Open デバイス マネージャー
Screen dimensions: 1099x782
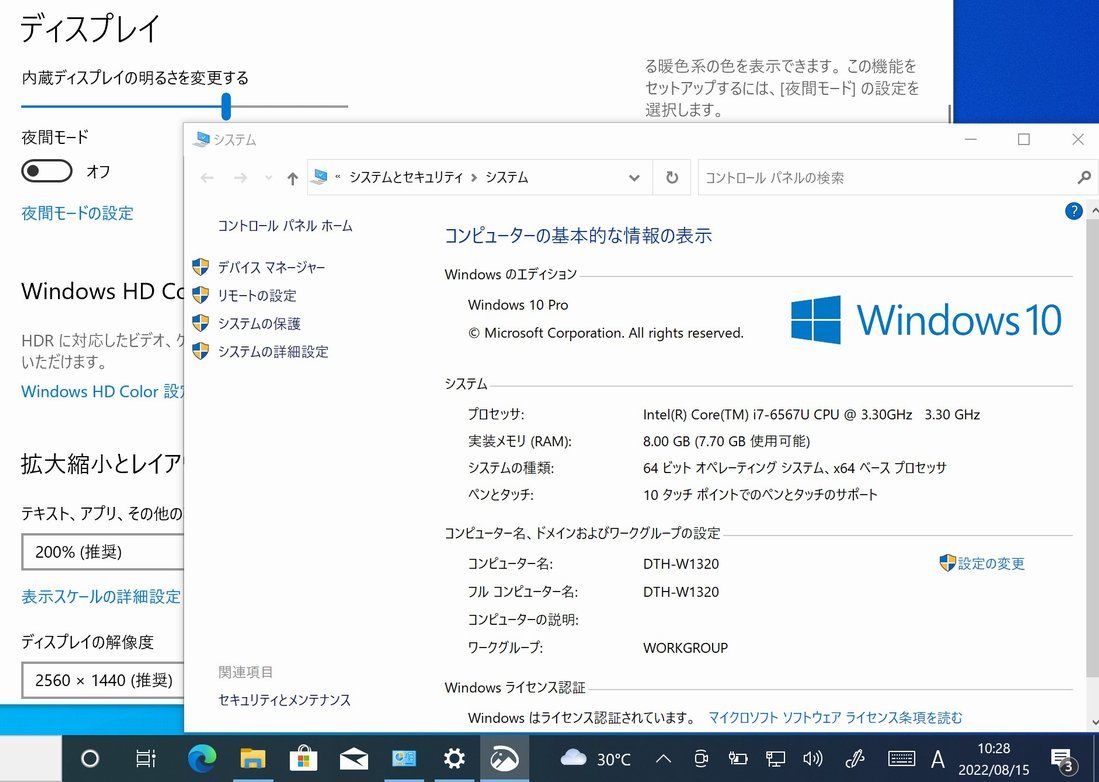coord(271,267)
